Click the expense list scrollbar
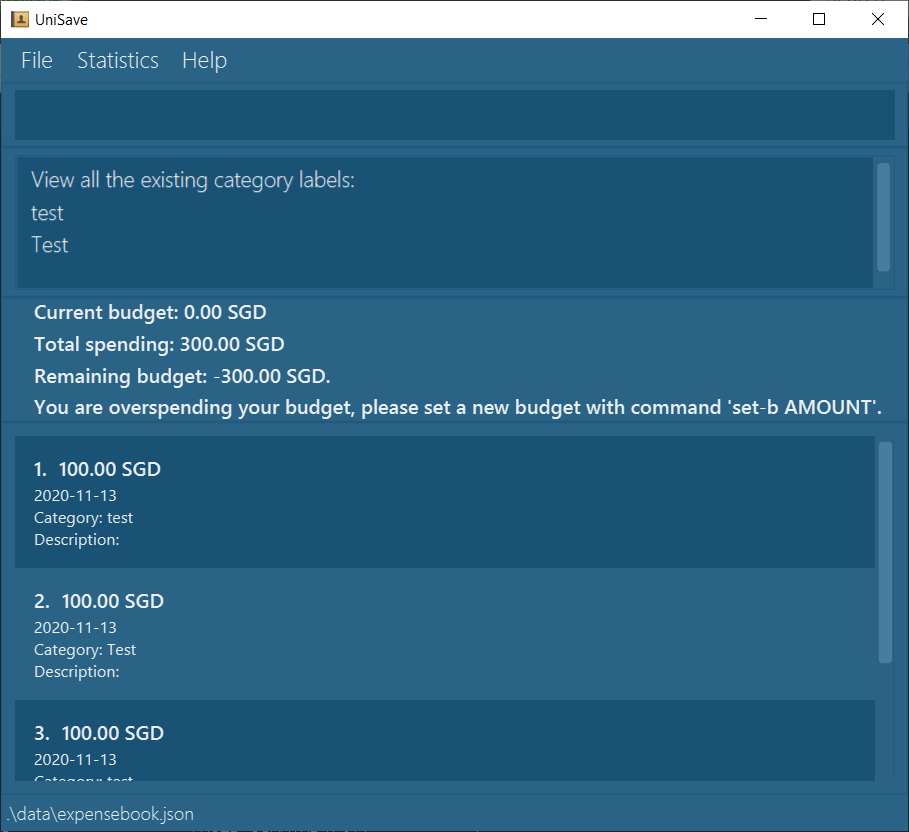The width and height of the screenshot is (909, 832). 885,552
